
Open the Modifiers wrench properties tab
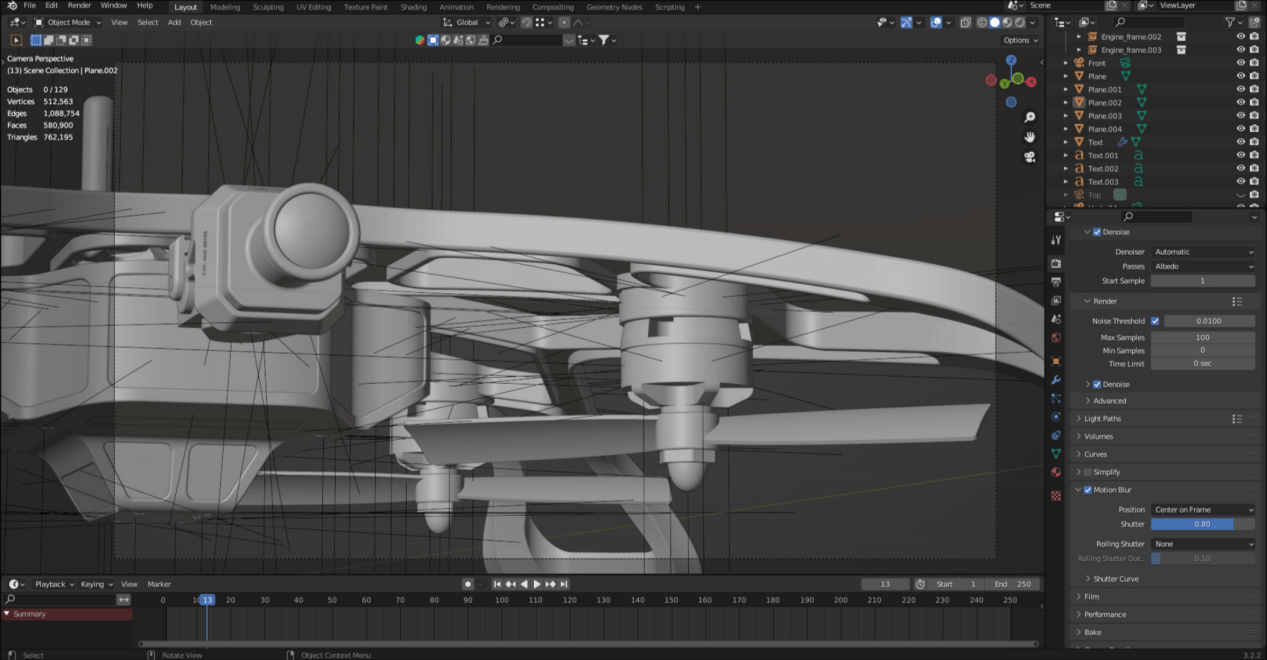[1056, 380]
